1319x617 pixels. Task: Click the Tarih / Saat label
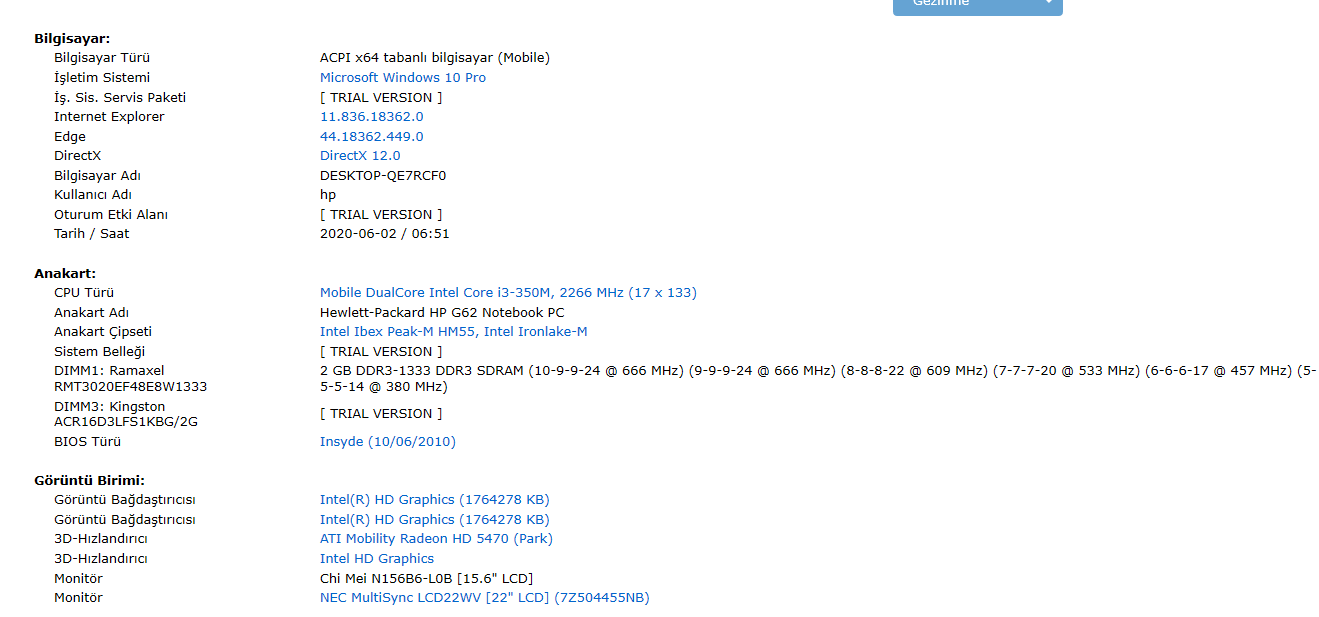pos(92,233)
